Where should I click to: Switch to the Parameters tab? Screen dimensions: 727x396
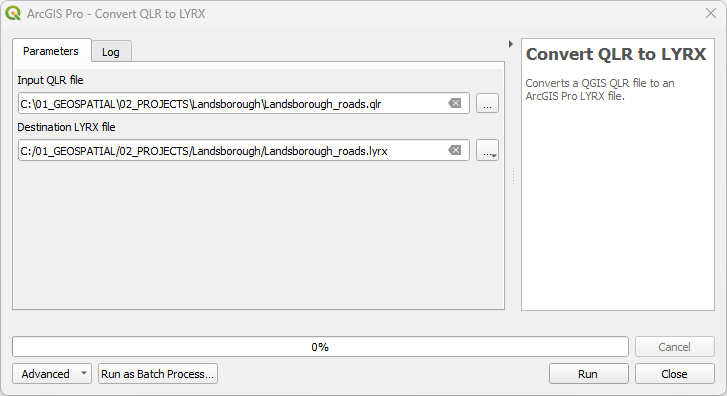point(51,51)
